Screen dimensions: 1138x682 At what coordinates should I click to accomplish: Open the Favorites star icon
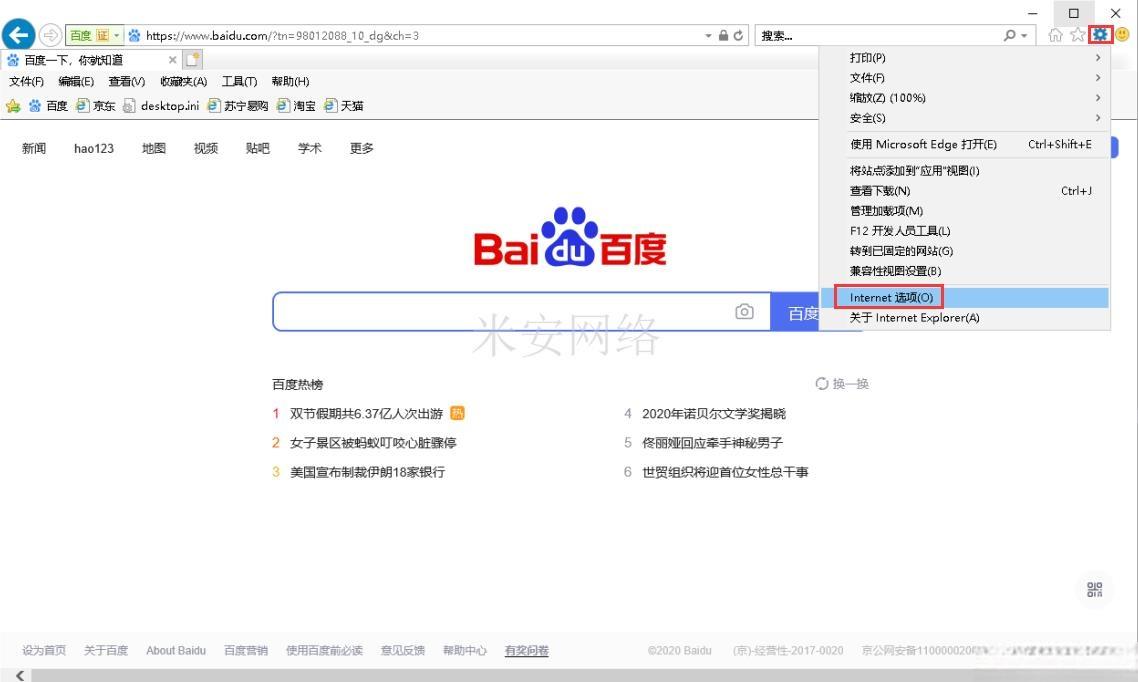coord(1078,35)
